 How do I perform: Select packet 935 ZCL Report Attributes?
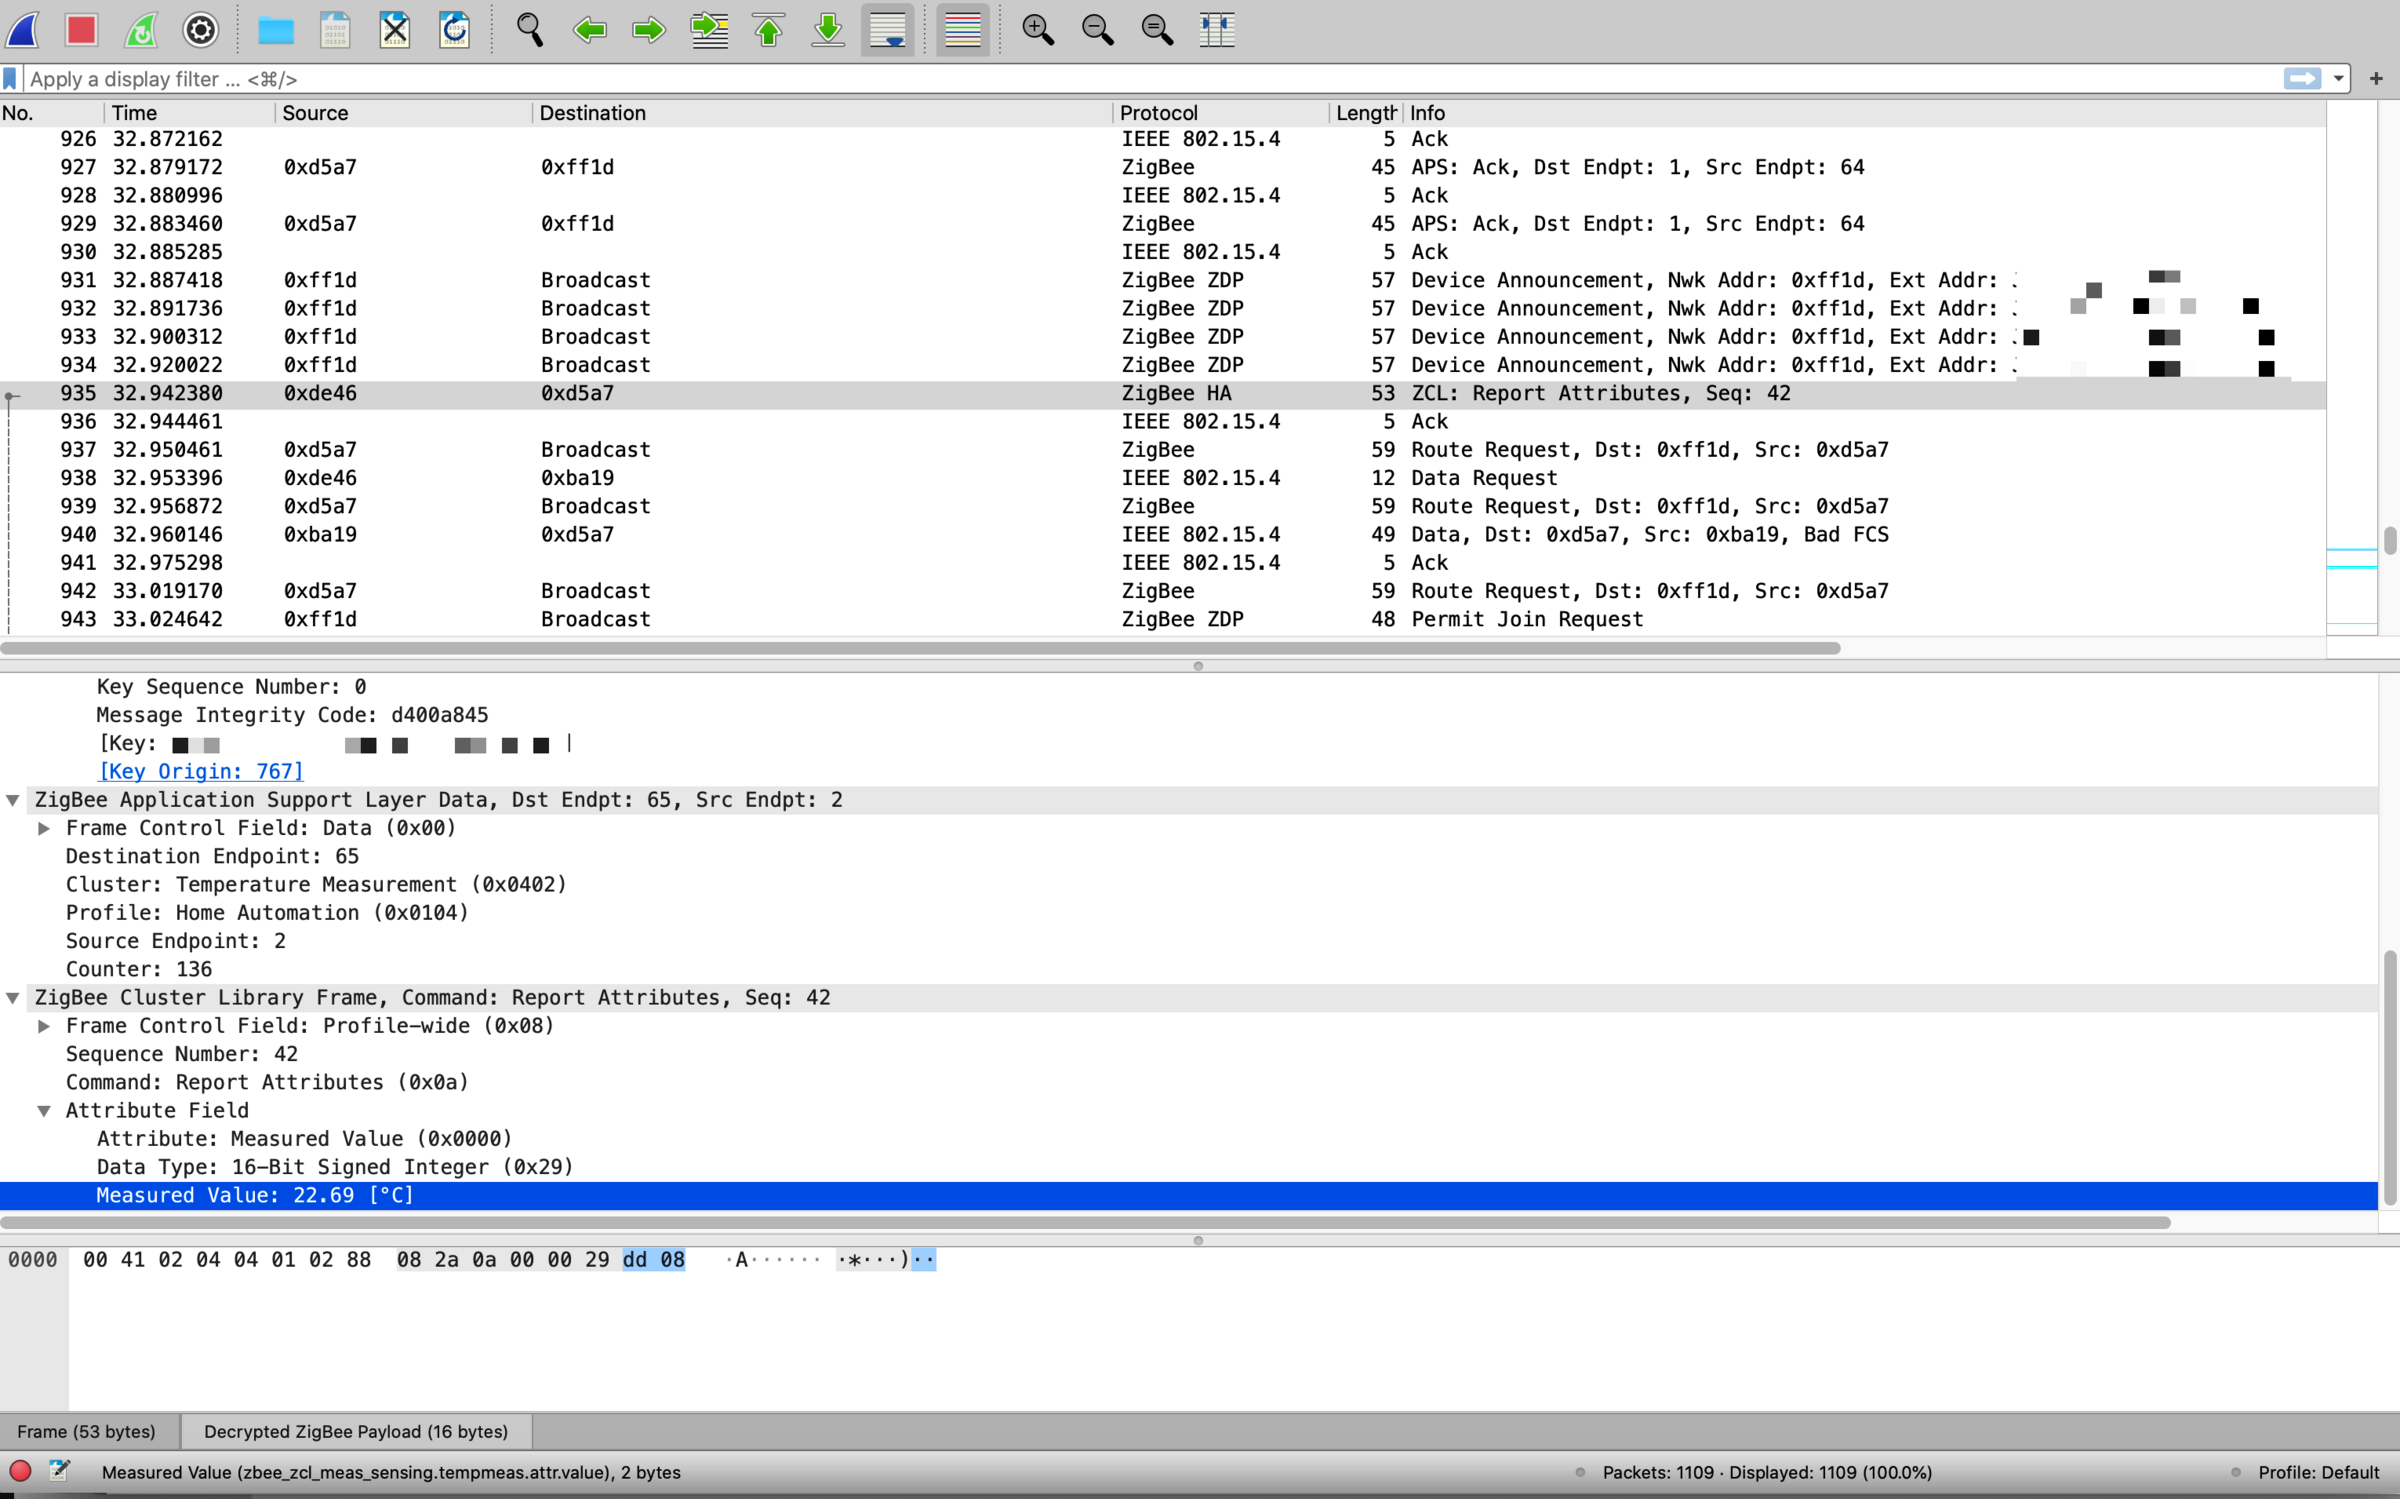click(1163, 393)
